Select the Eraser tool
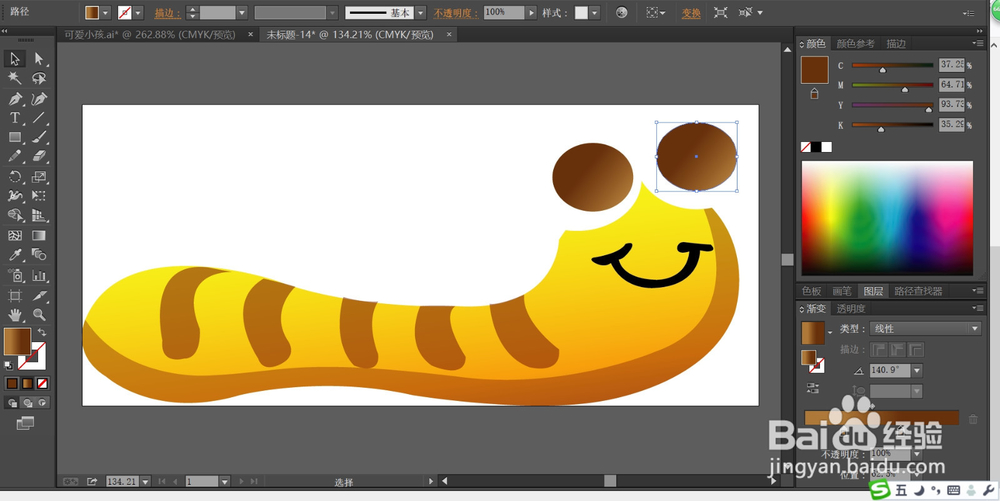 coord(39,156)
